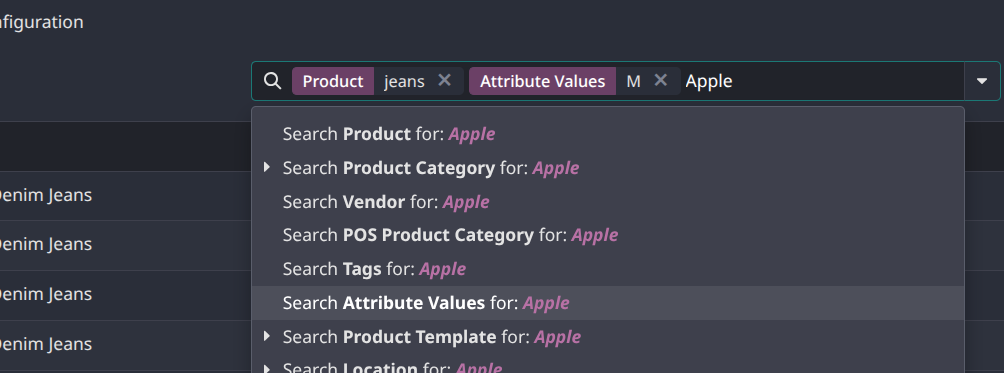Expand the Product Category search suggestion
1004x373 pixels.
click(267, 168)
